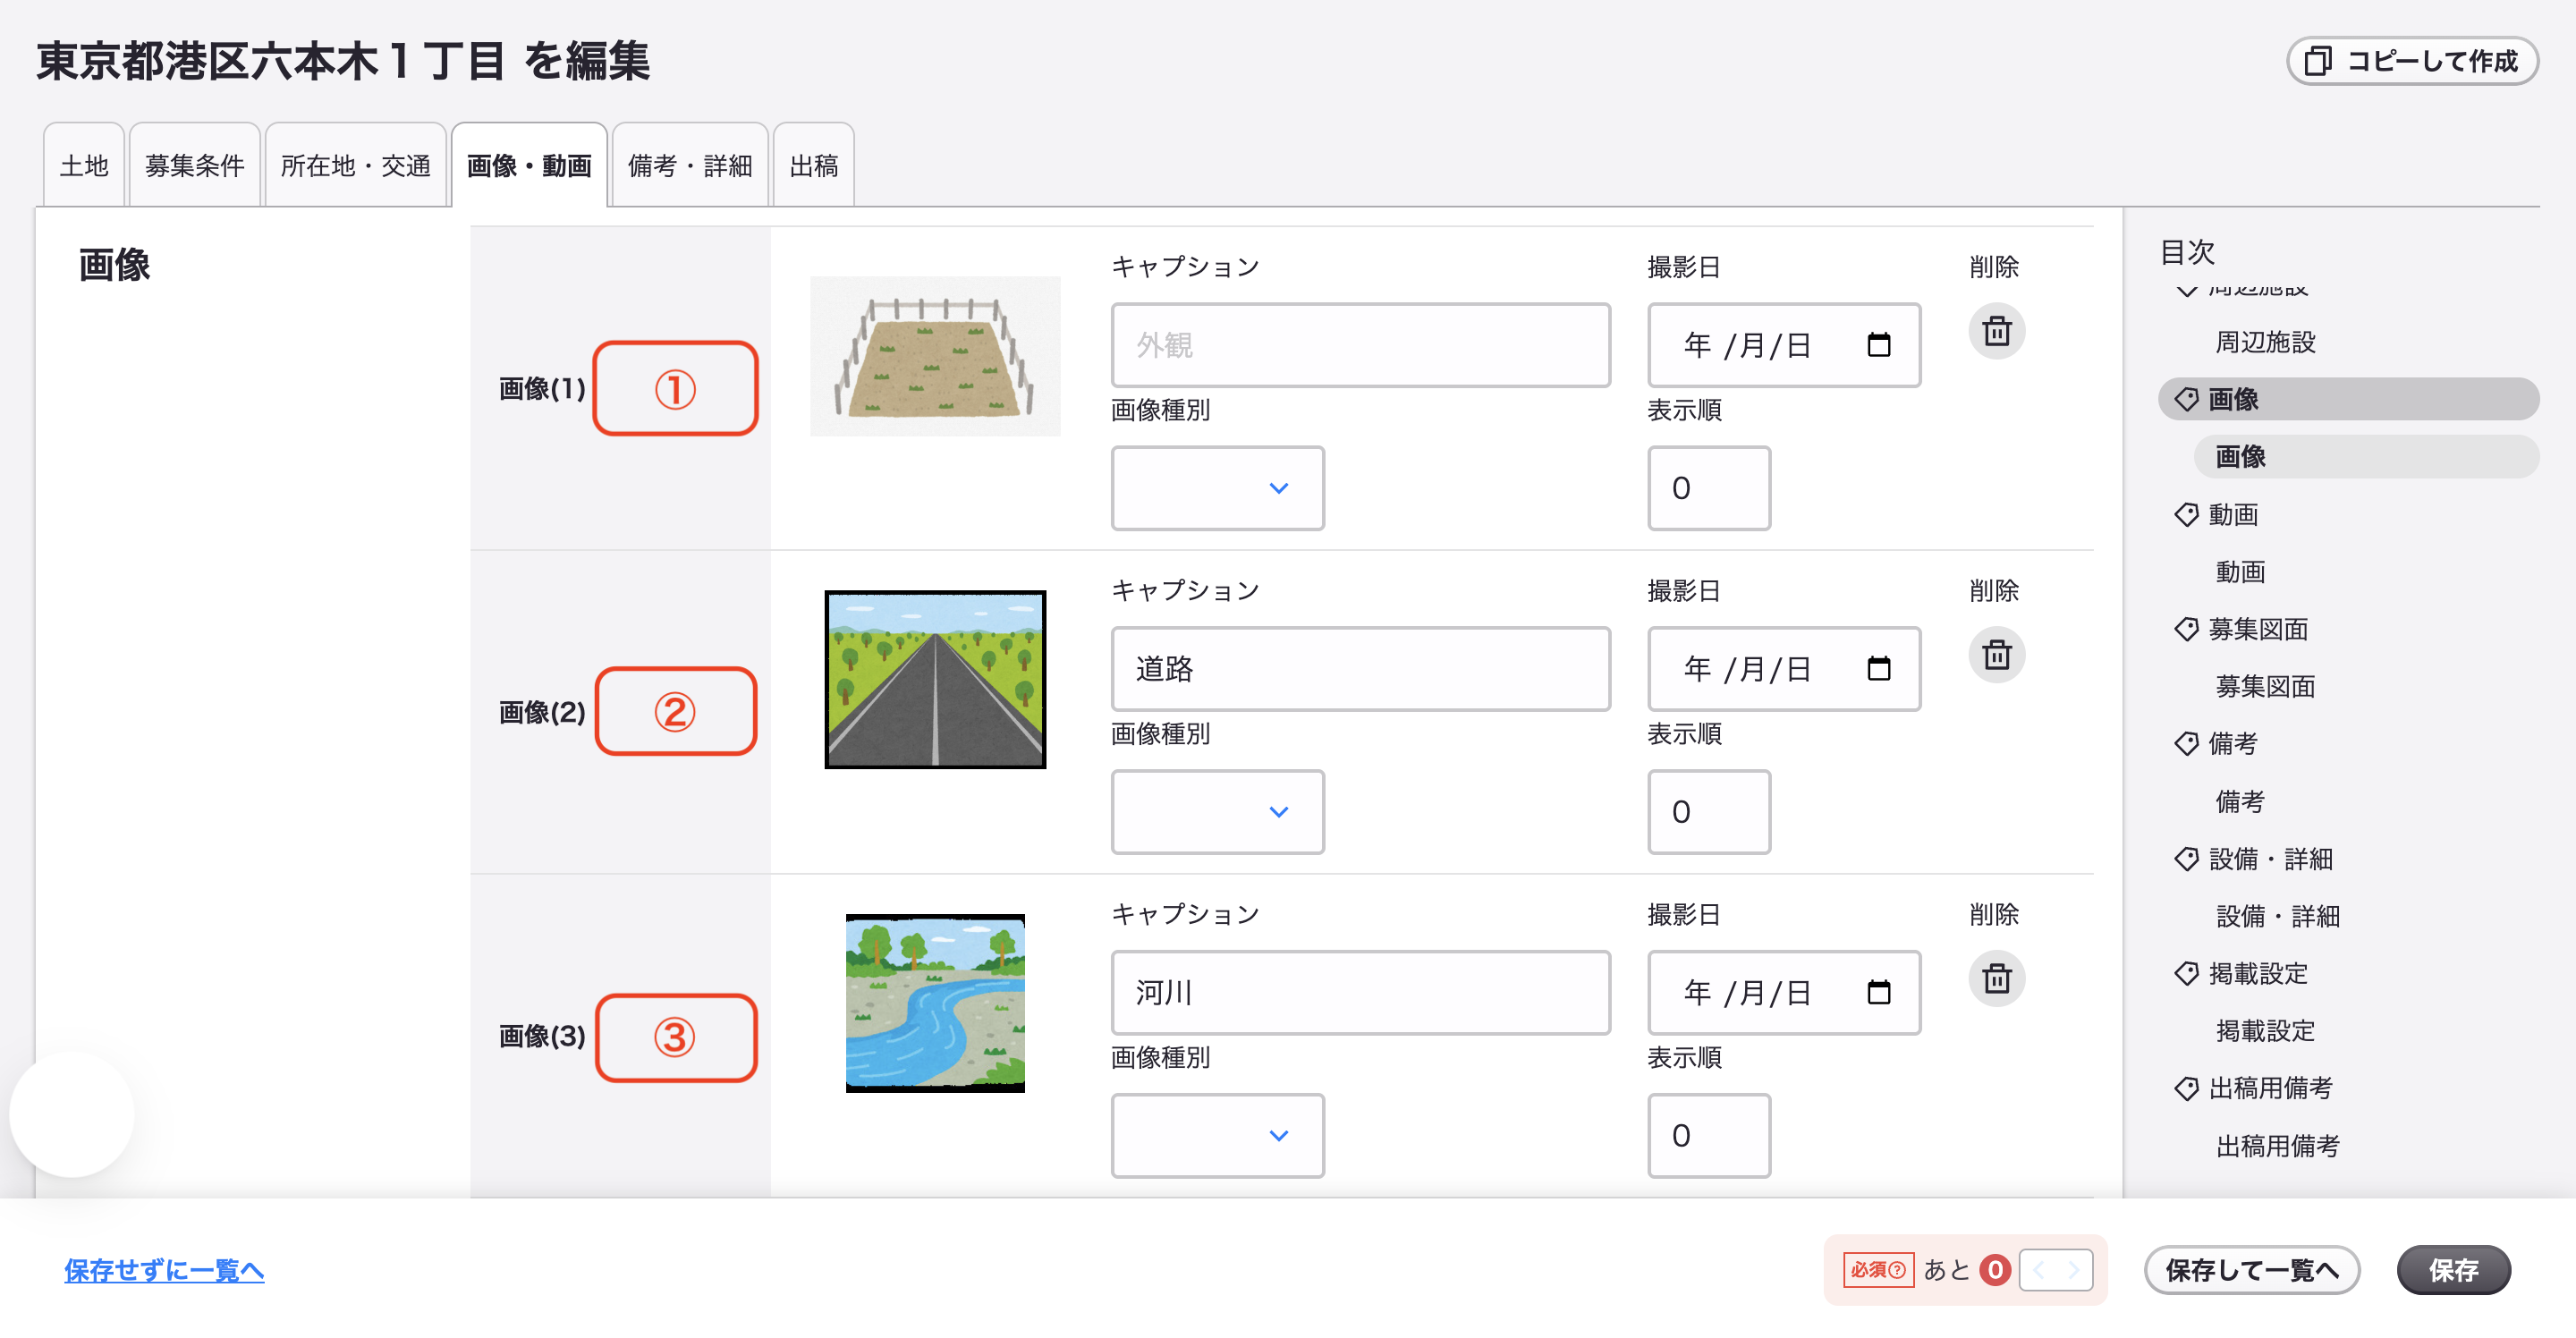Open calendar picker for 道路 image 撮影日
Viewport: 2576px width, 1338px height.
tap(1878, 668)
